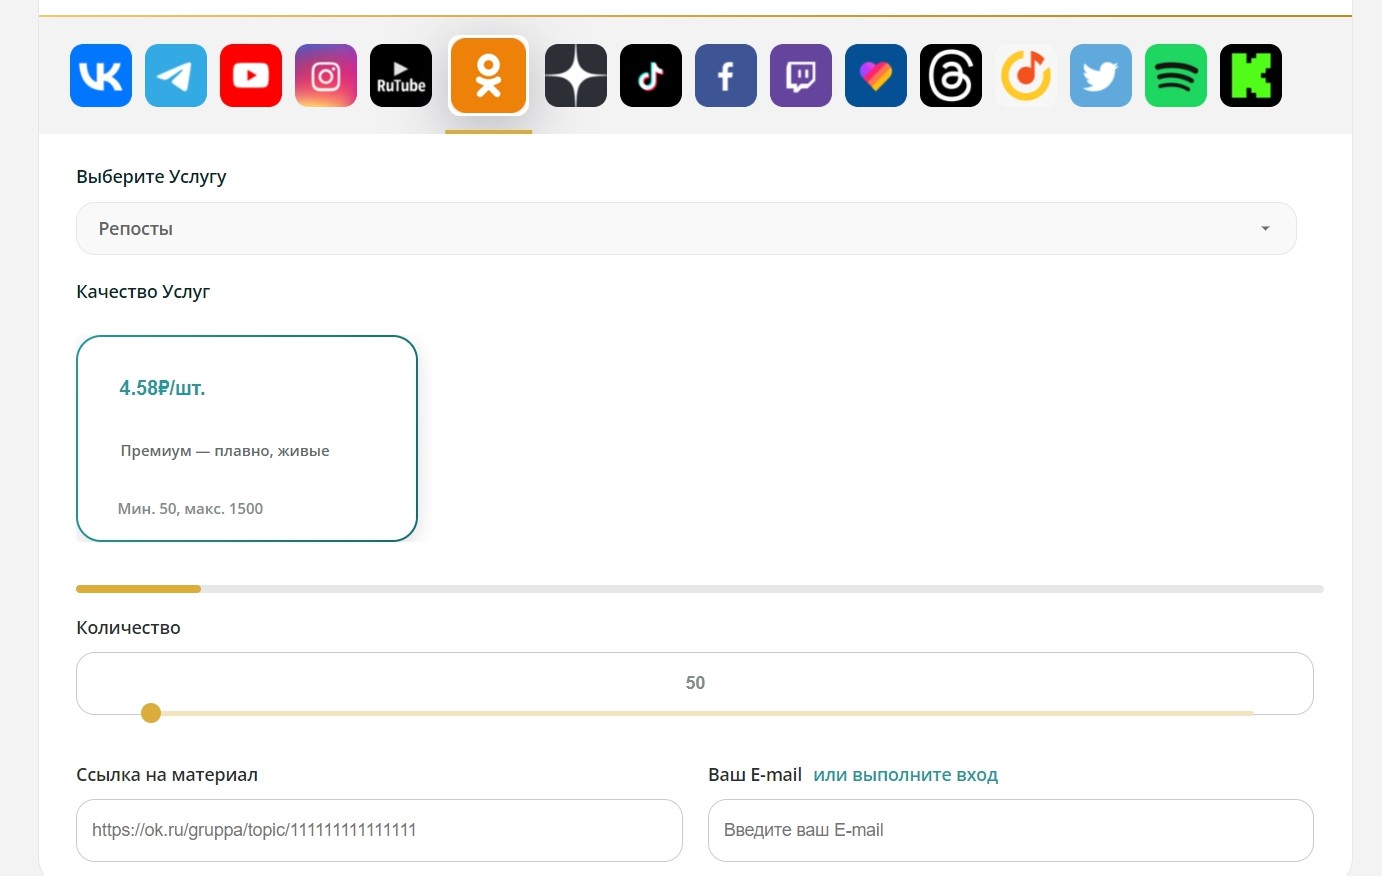Switch to RuTube services
This screenshot has width=1382, height=876.
pos(401,75)
